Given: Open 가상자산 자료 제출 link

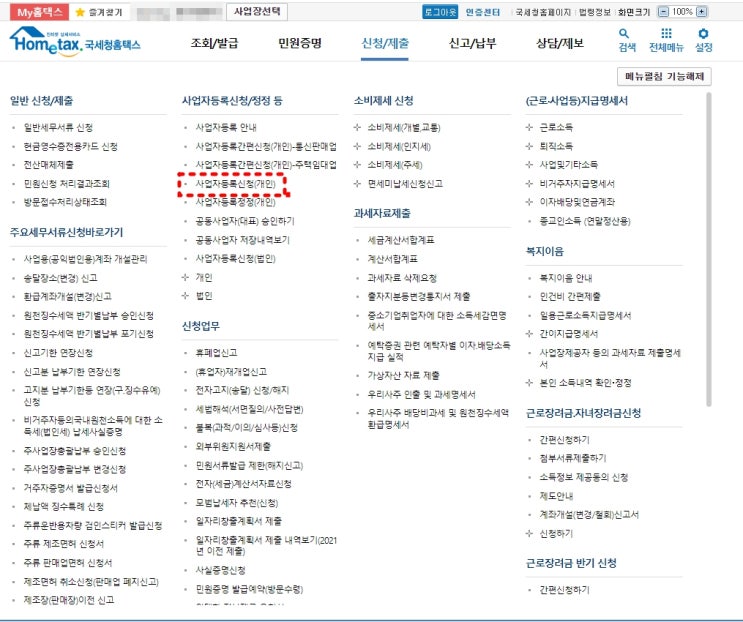Looking at the screenshot, I should (x=404, y=376).
